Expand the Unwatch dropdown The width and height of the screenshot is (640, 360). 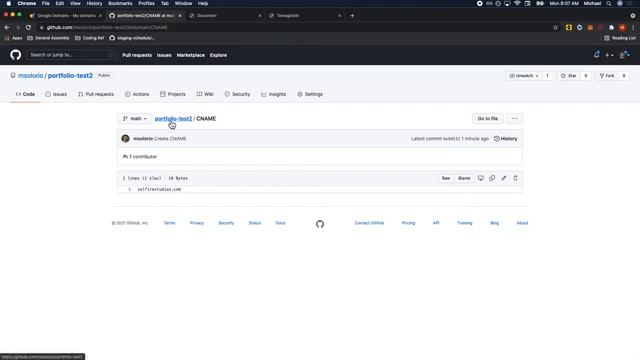point(524,76)
